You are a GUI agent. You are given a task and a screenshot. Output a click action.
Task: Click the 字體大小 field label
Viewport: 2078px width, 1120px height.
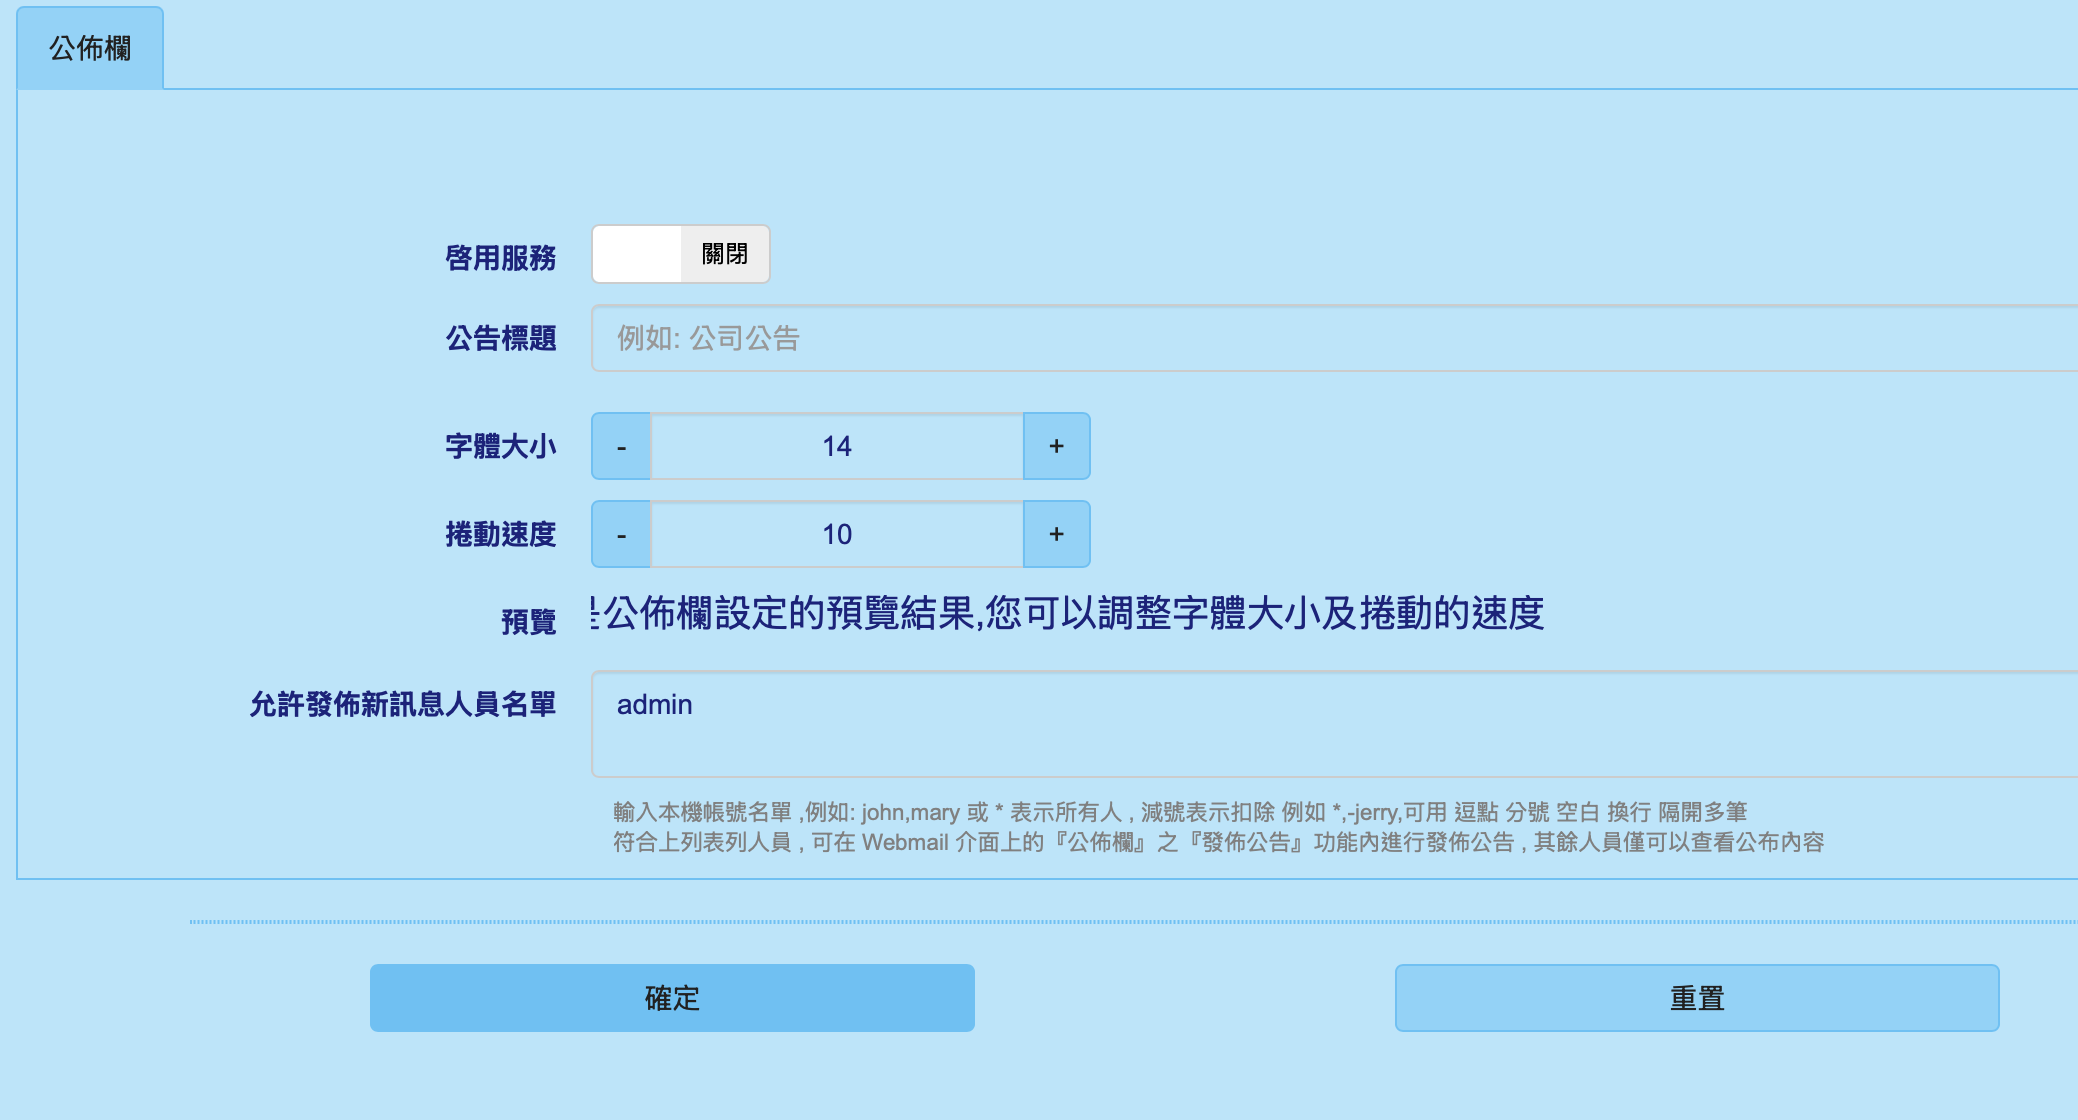pos(502,446)
